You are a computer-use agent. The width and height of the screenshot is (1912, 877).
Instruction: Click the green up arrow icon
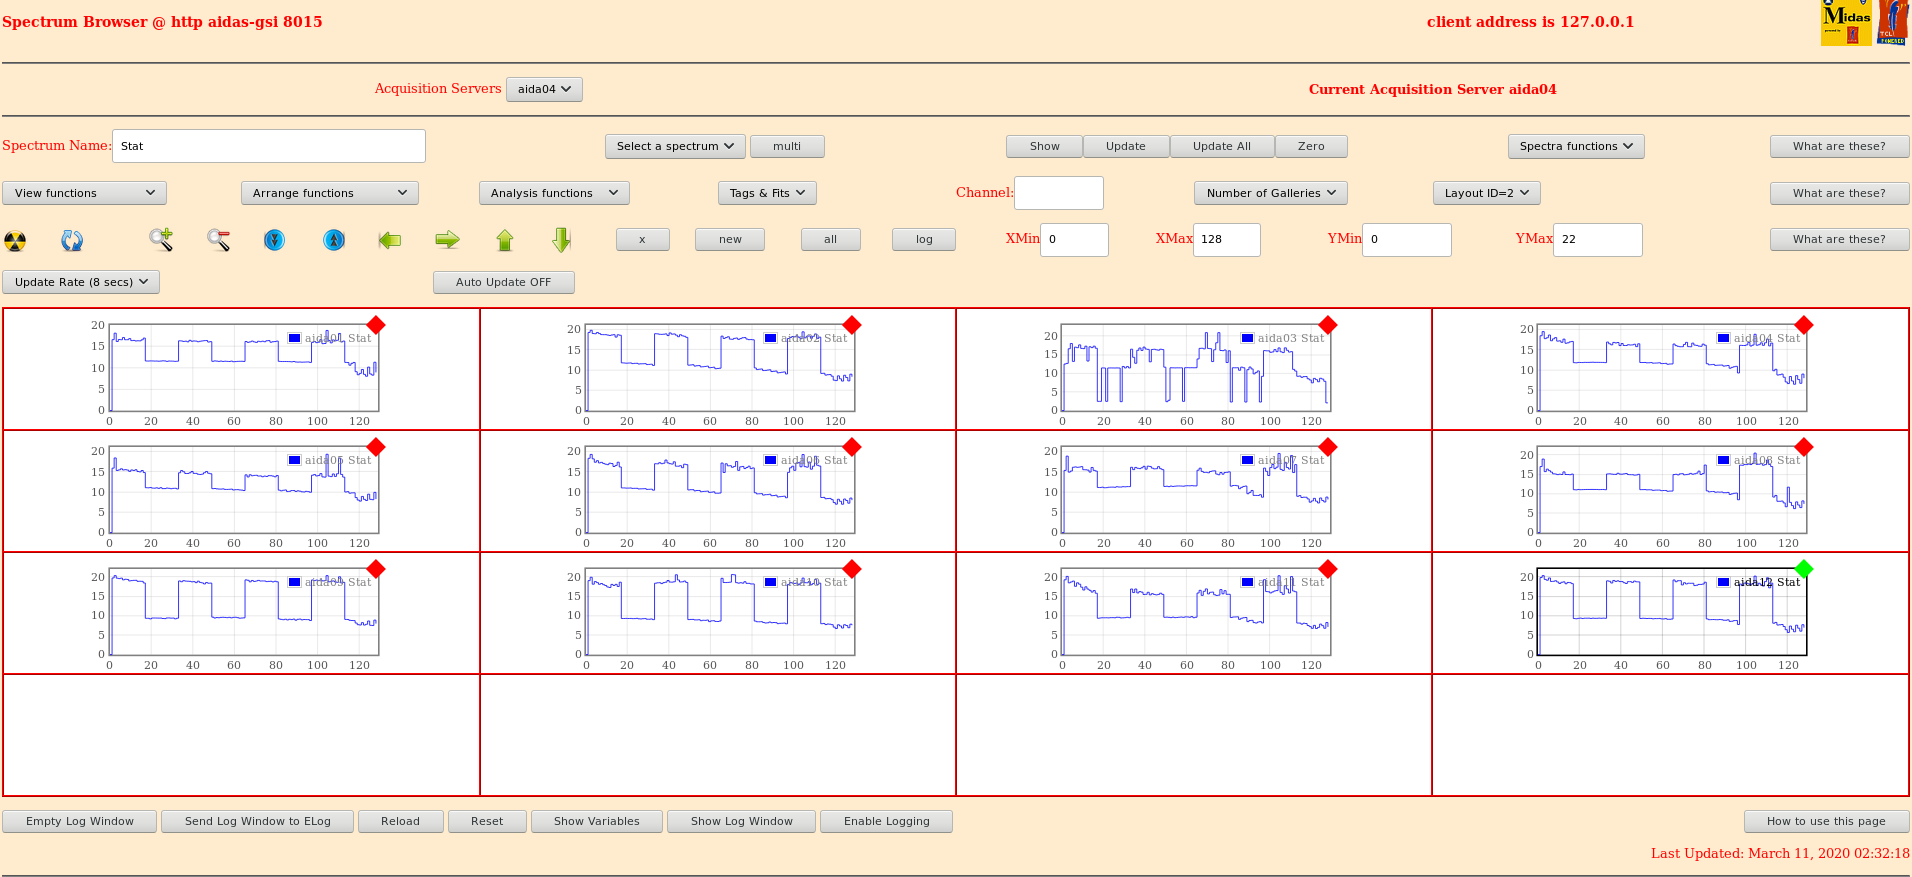coord(505,240)
